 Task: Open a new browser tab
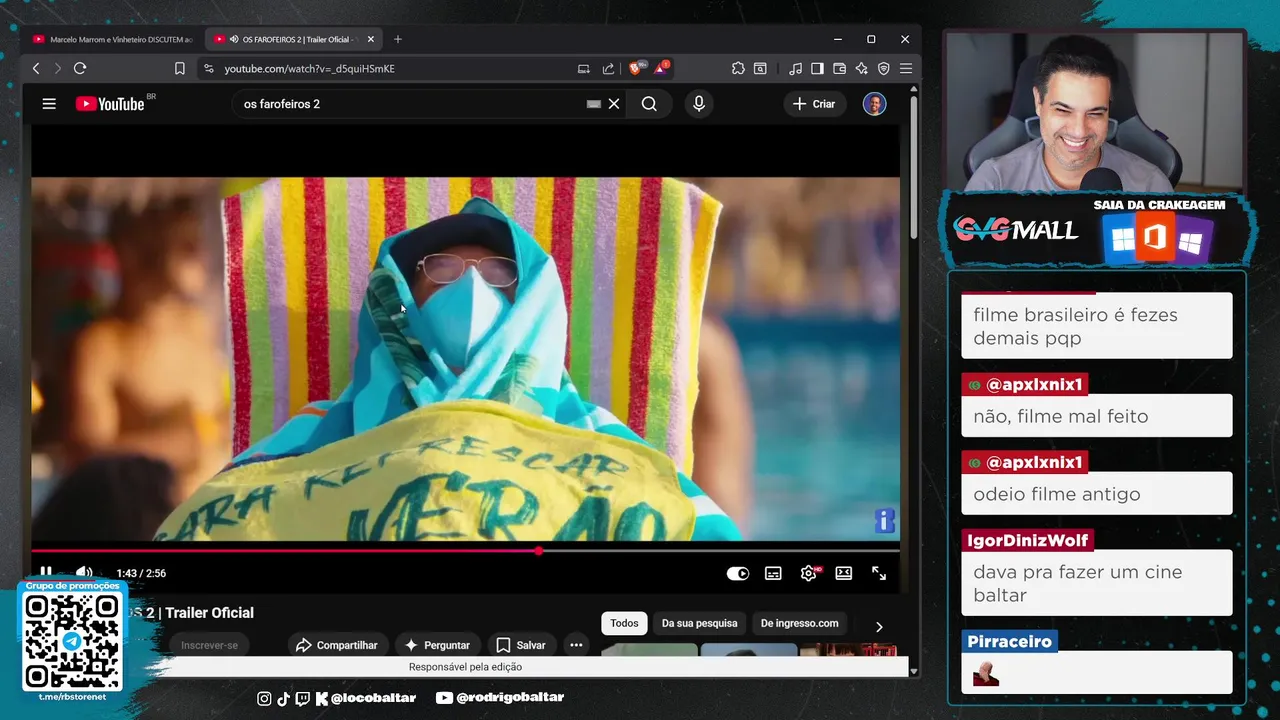point(398,39)
